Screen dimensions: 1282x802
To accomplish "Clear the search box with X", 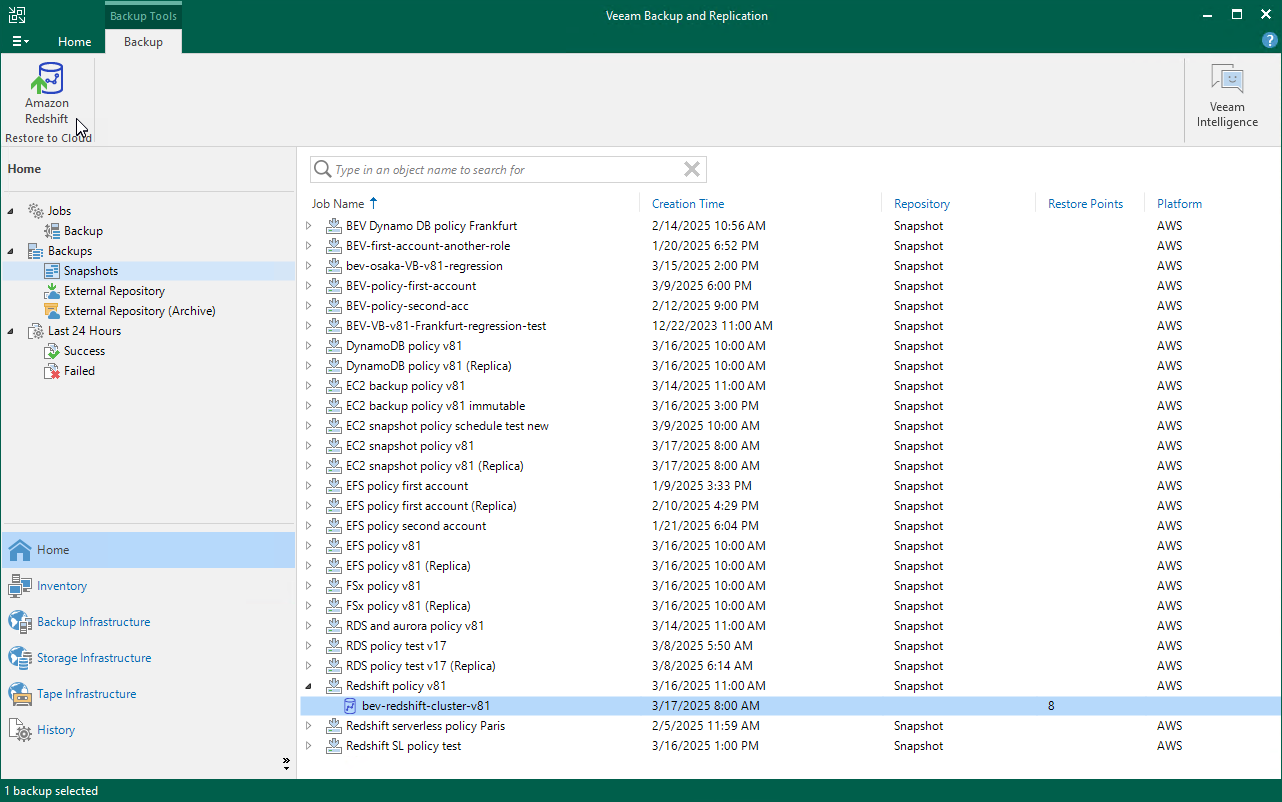I will tap(691, 170).
